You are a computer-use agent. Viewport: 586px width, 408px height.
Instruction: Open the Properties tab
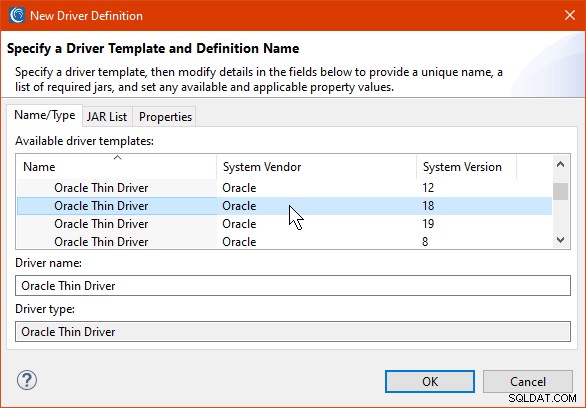point(165,117)
